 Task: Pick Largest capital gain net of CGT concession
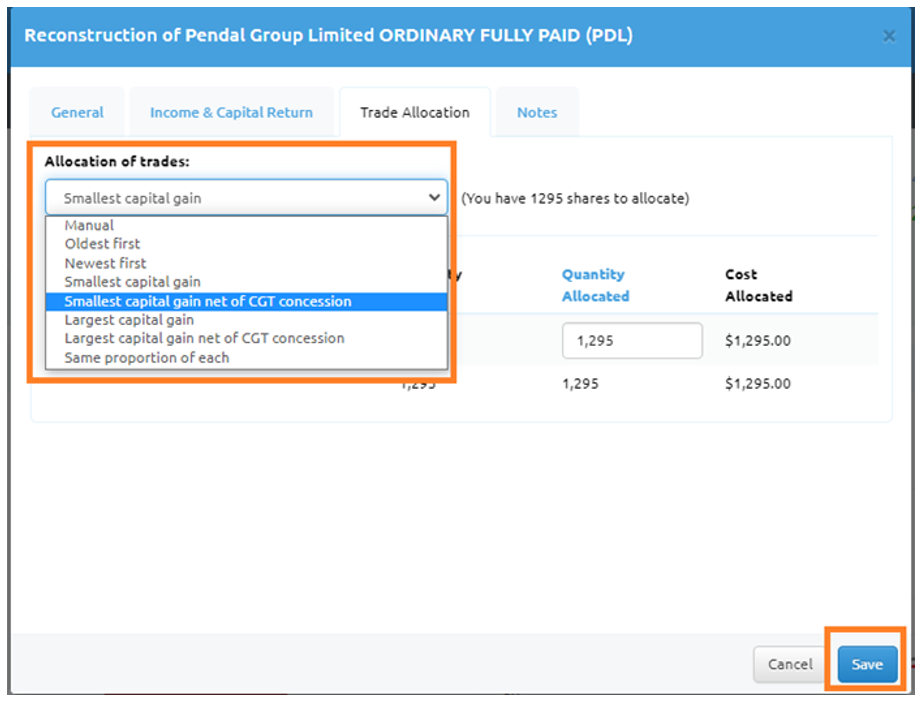[204, 339]
